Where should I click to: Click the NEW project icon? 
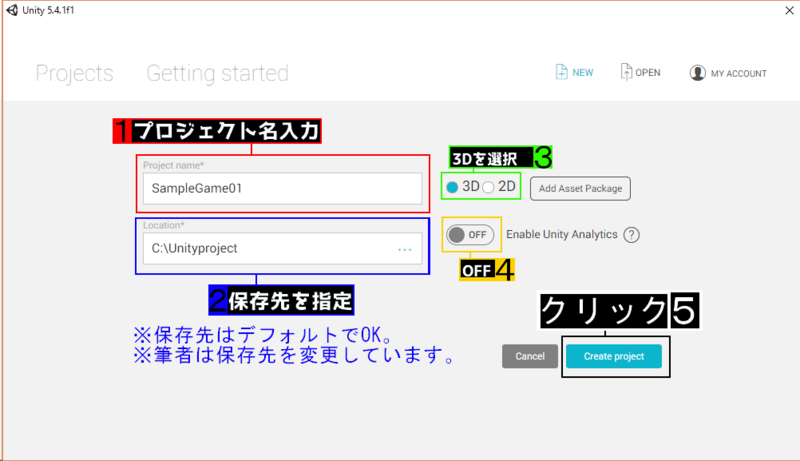coord(561,72)
